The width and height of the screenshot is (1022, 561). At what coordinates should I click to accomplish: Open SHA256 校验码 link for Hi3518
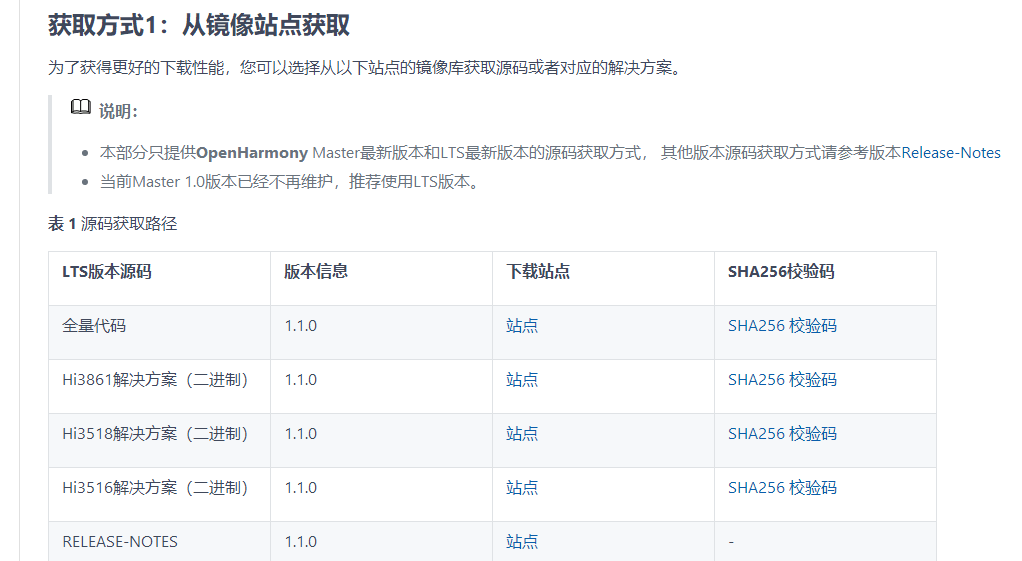pos(782,434)
